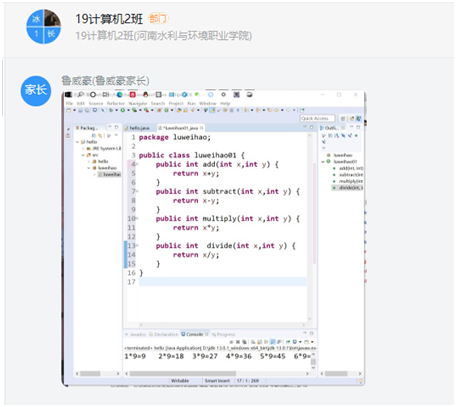
Task: Click the blue 家长 avatar
Action: pyautogui.click(x=36, y=91)
